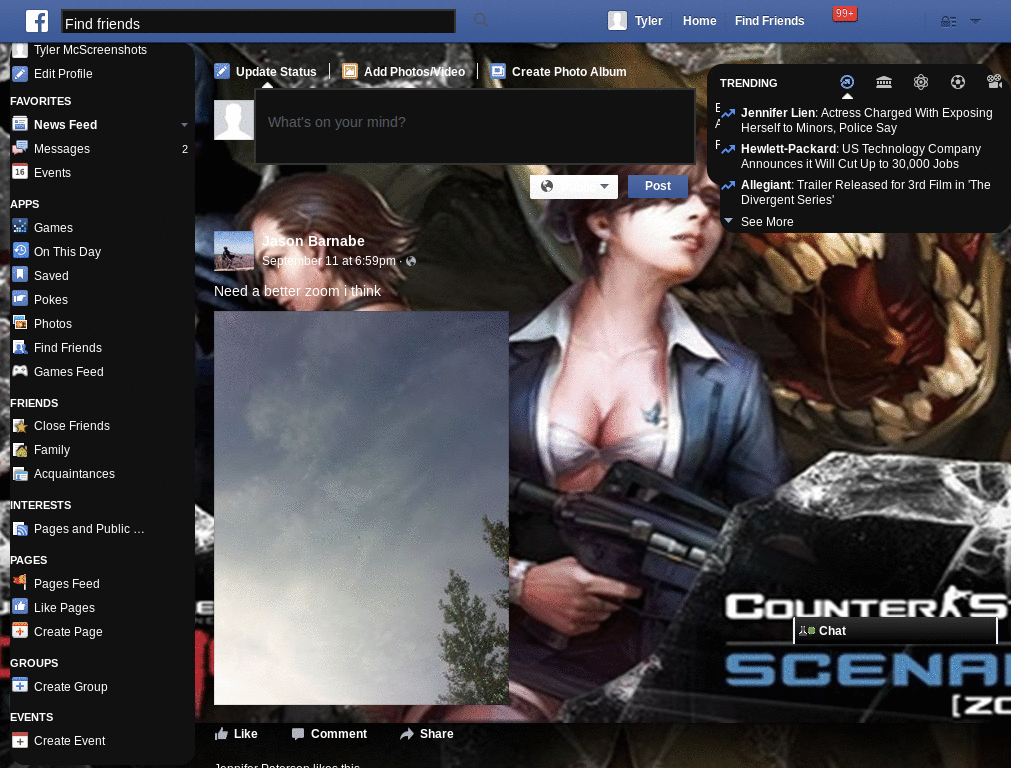
Task: Open the account menu dropdown arrow
Action: [975, 21]
